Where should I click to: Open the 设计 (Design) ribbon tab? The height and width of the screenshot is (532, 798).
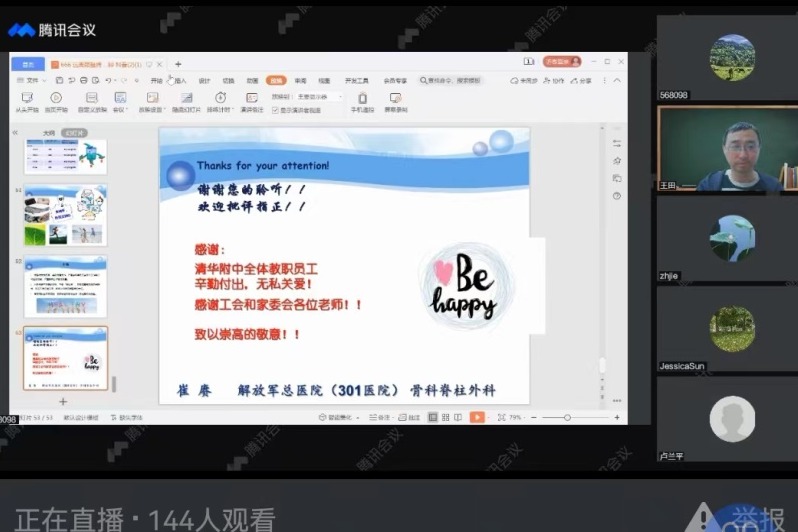coord(204,80)
